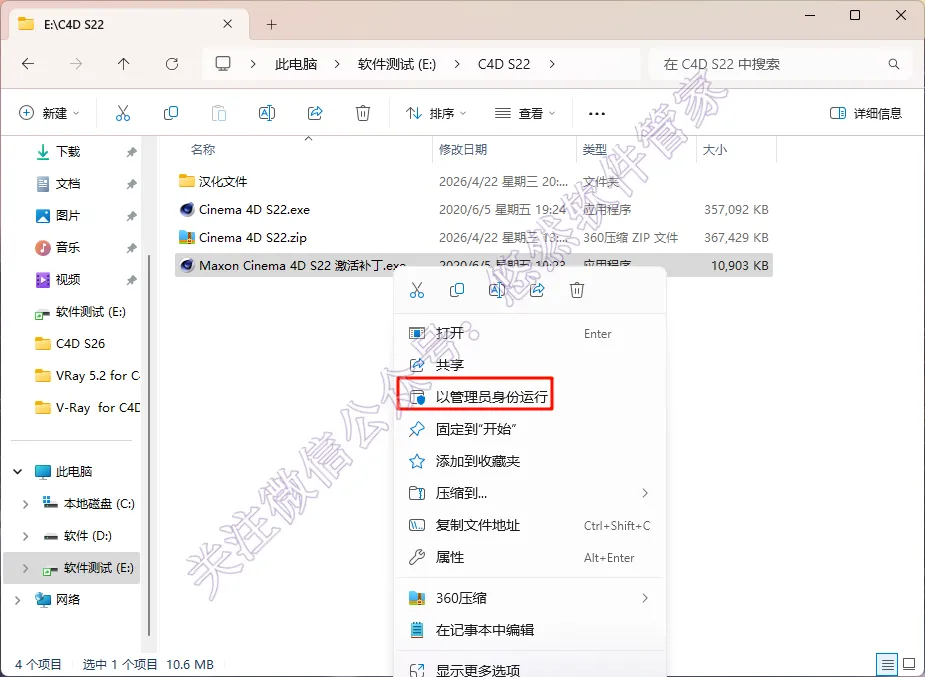
Task: Open the 排序 sort dropdown
Action: click(x=436, y=113)
